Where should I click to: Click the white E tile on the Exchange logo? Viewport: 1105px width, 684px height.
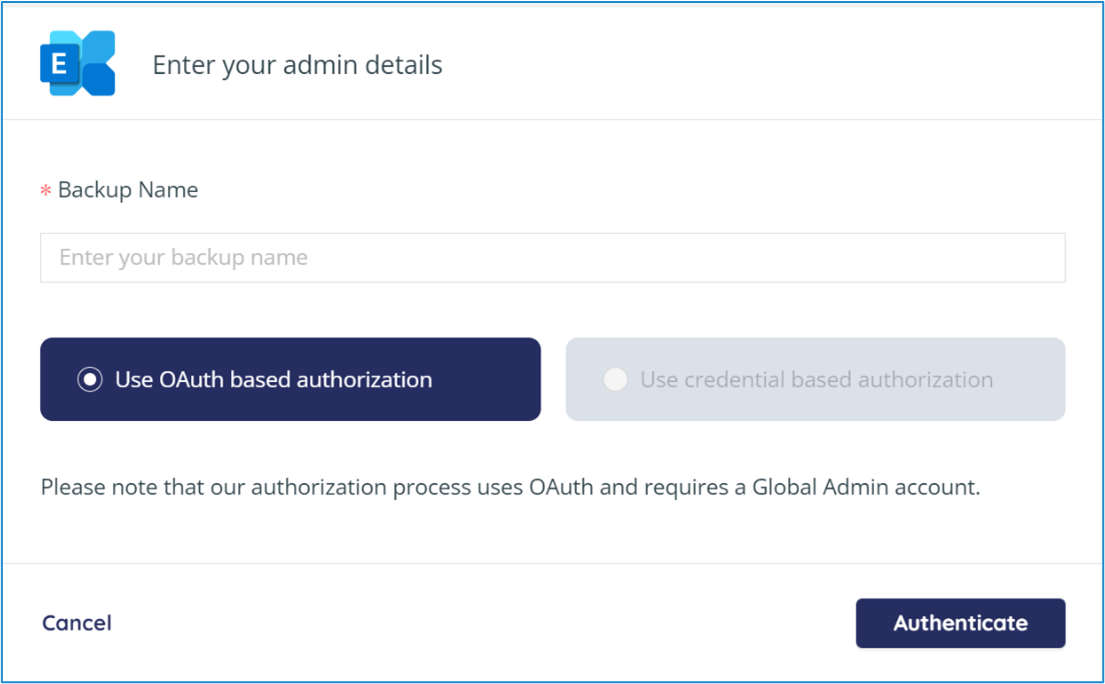[59, 64]
